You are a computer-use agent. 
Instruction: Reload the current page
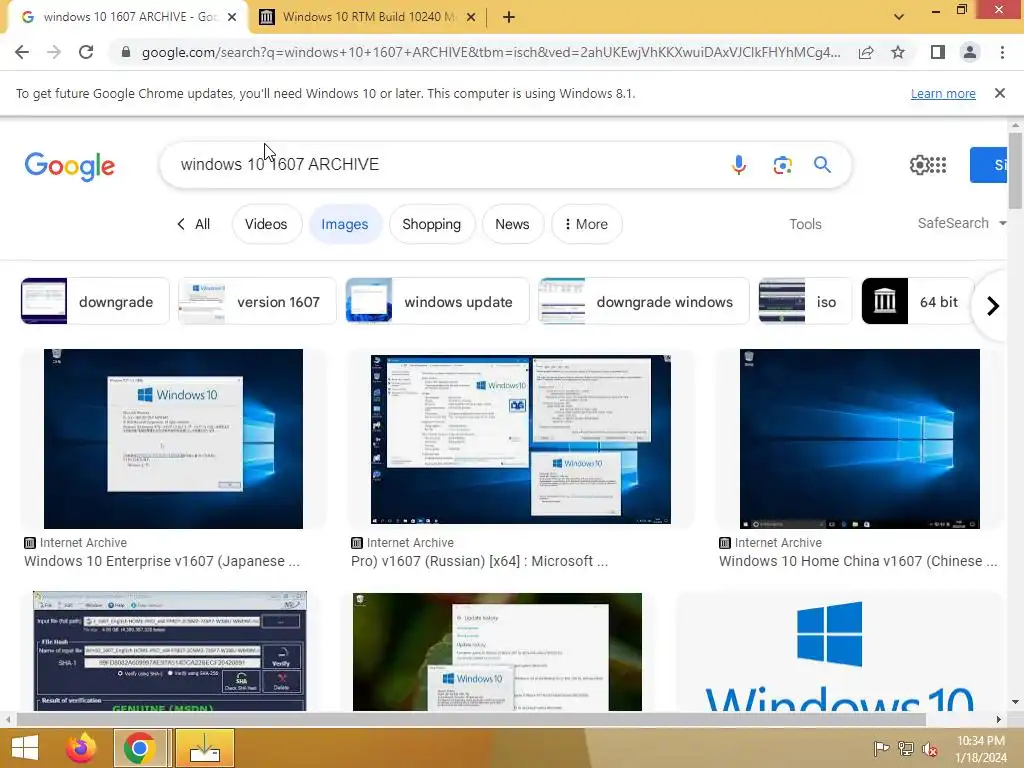[86, 52]
